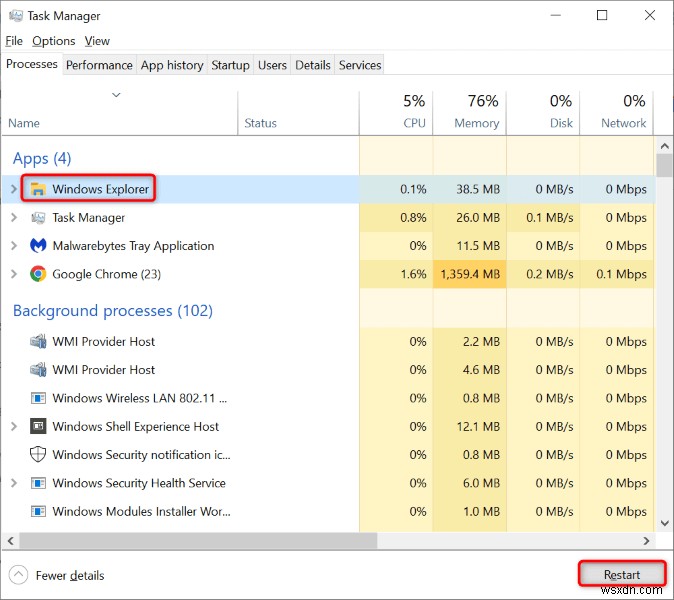Click the Windows Security notification shield icon

tap(38, 455)
